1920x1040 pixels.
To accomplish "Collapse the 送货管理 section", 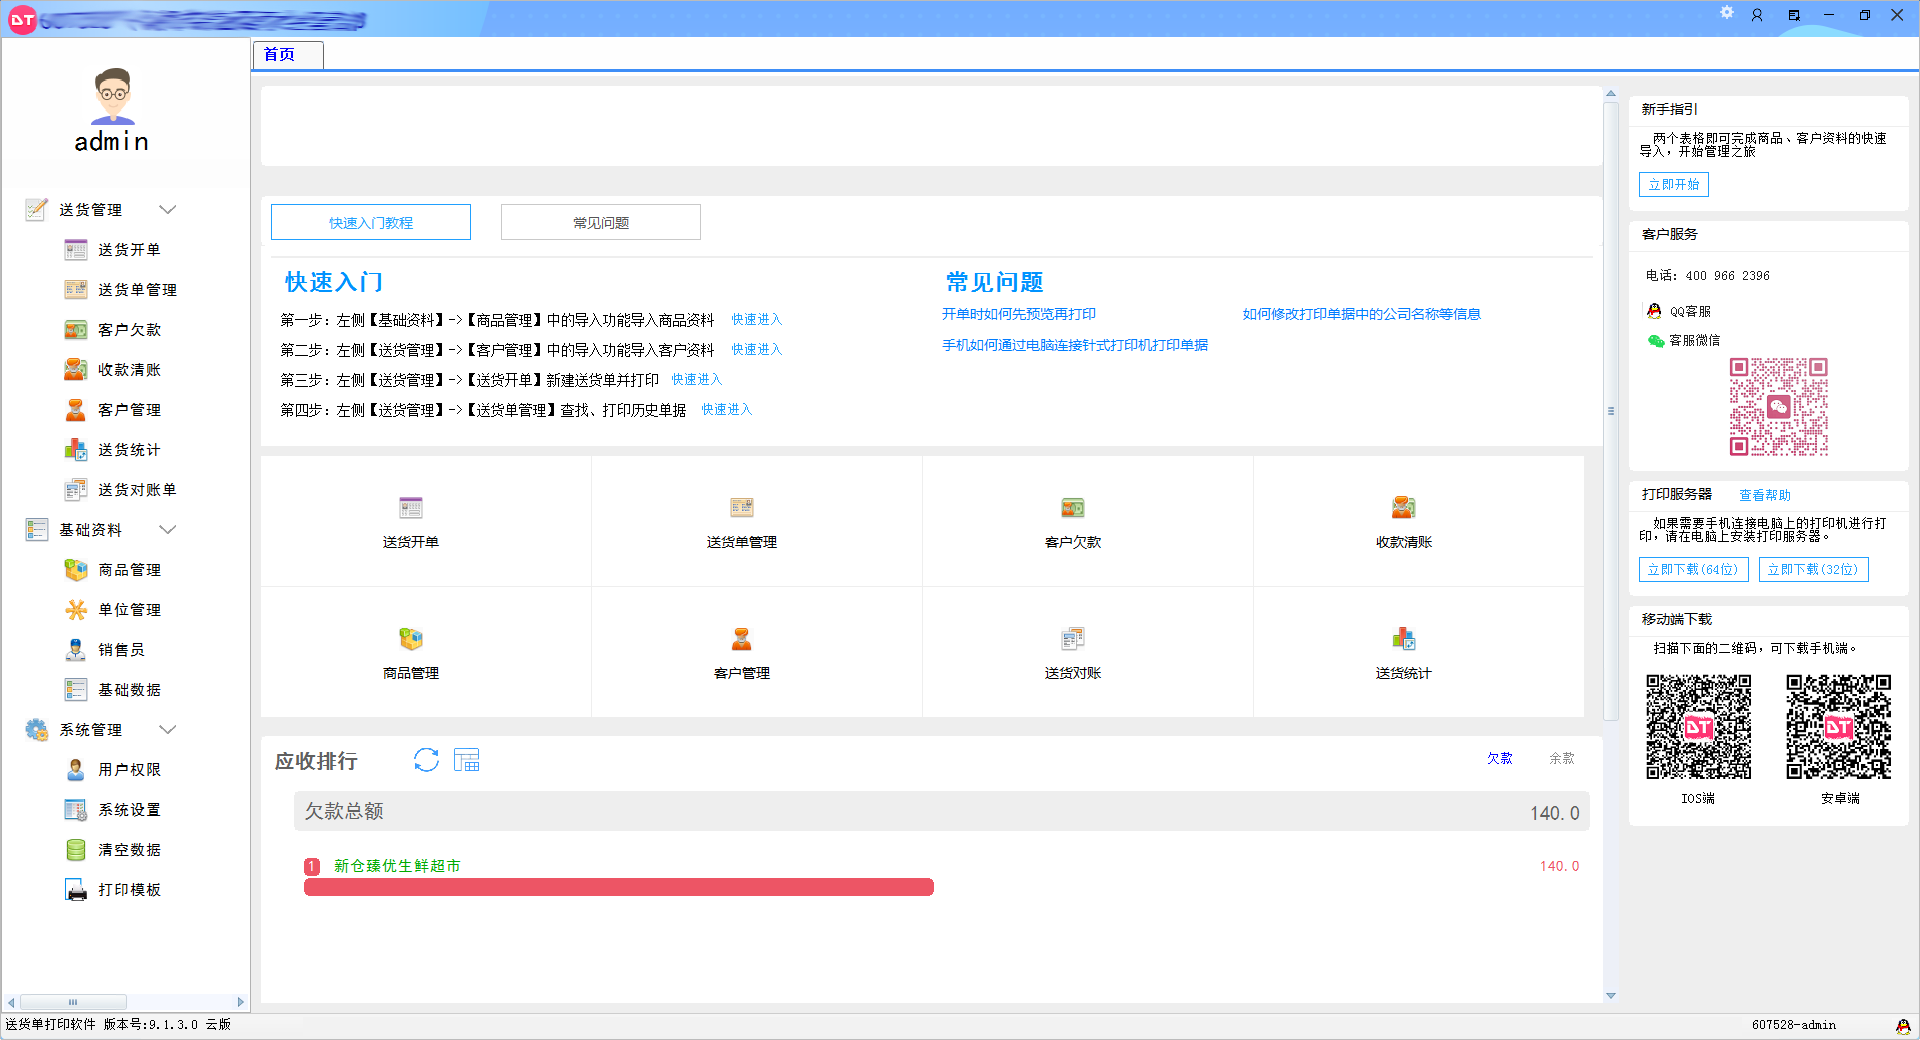I will coord(168,209).
